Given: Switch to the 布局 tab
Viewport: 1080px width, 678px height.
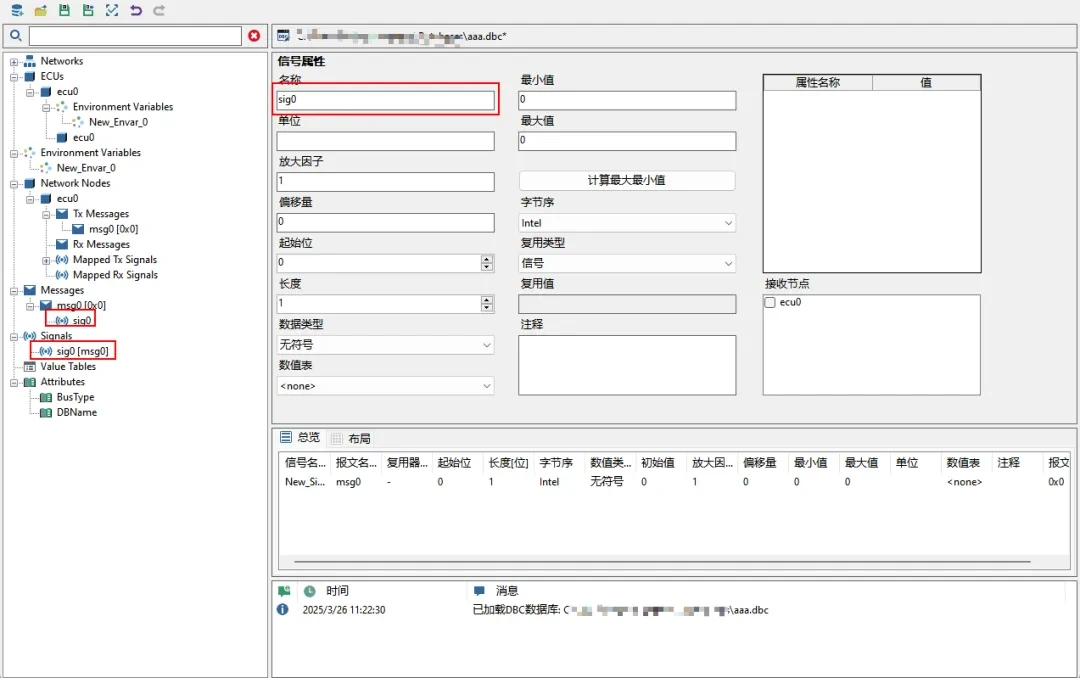Looking at the screenshot, I should 351,438.
